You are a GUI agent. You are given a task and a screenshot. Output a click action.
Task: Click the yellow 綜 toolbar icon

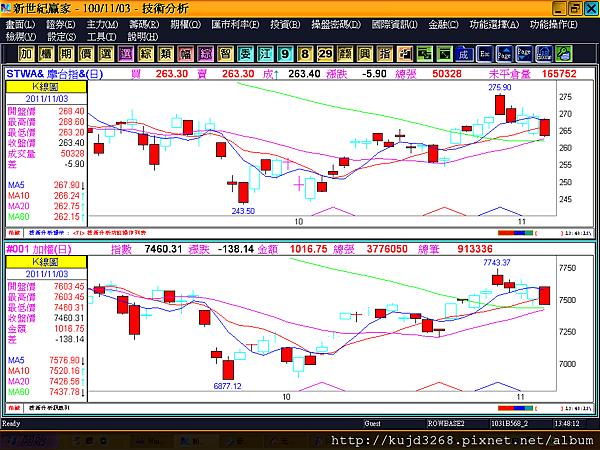point(145,54)
